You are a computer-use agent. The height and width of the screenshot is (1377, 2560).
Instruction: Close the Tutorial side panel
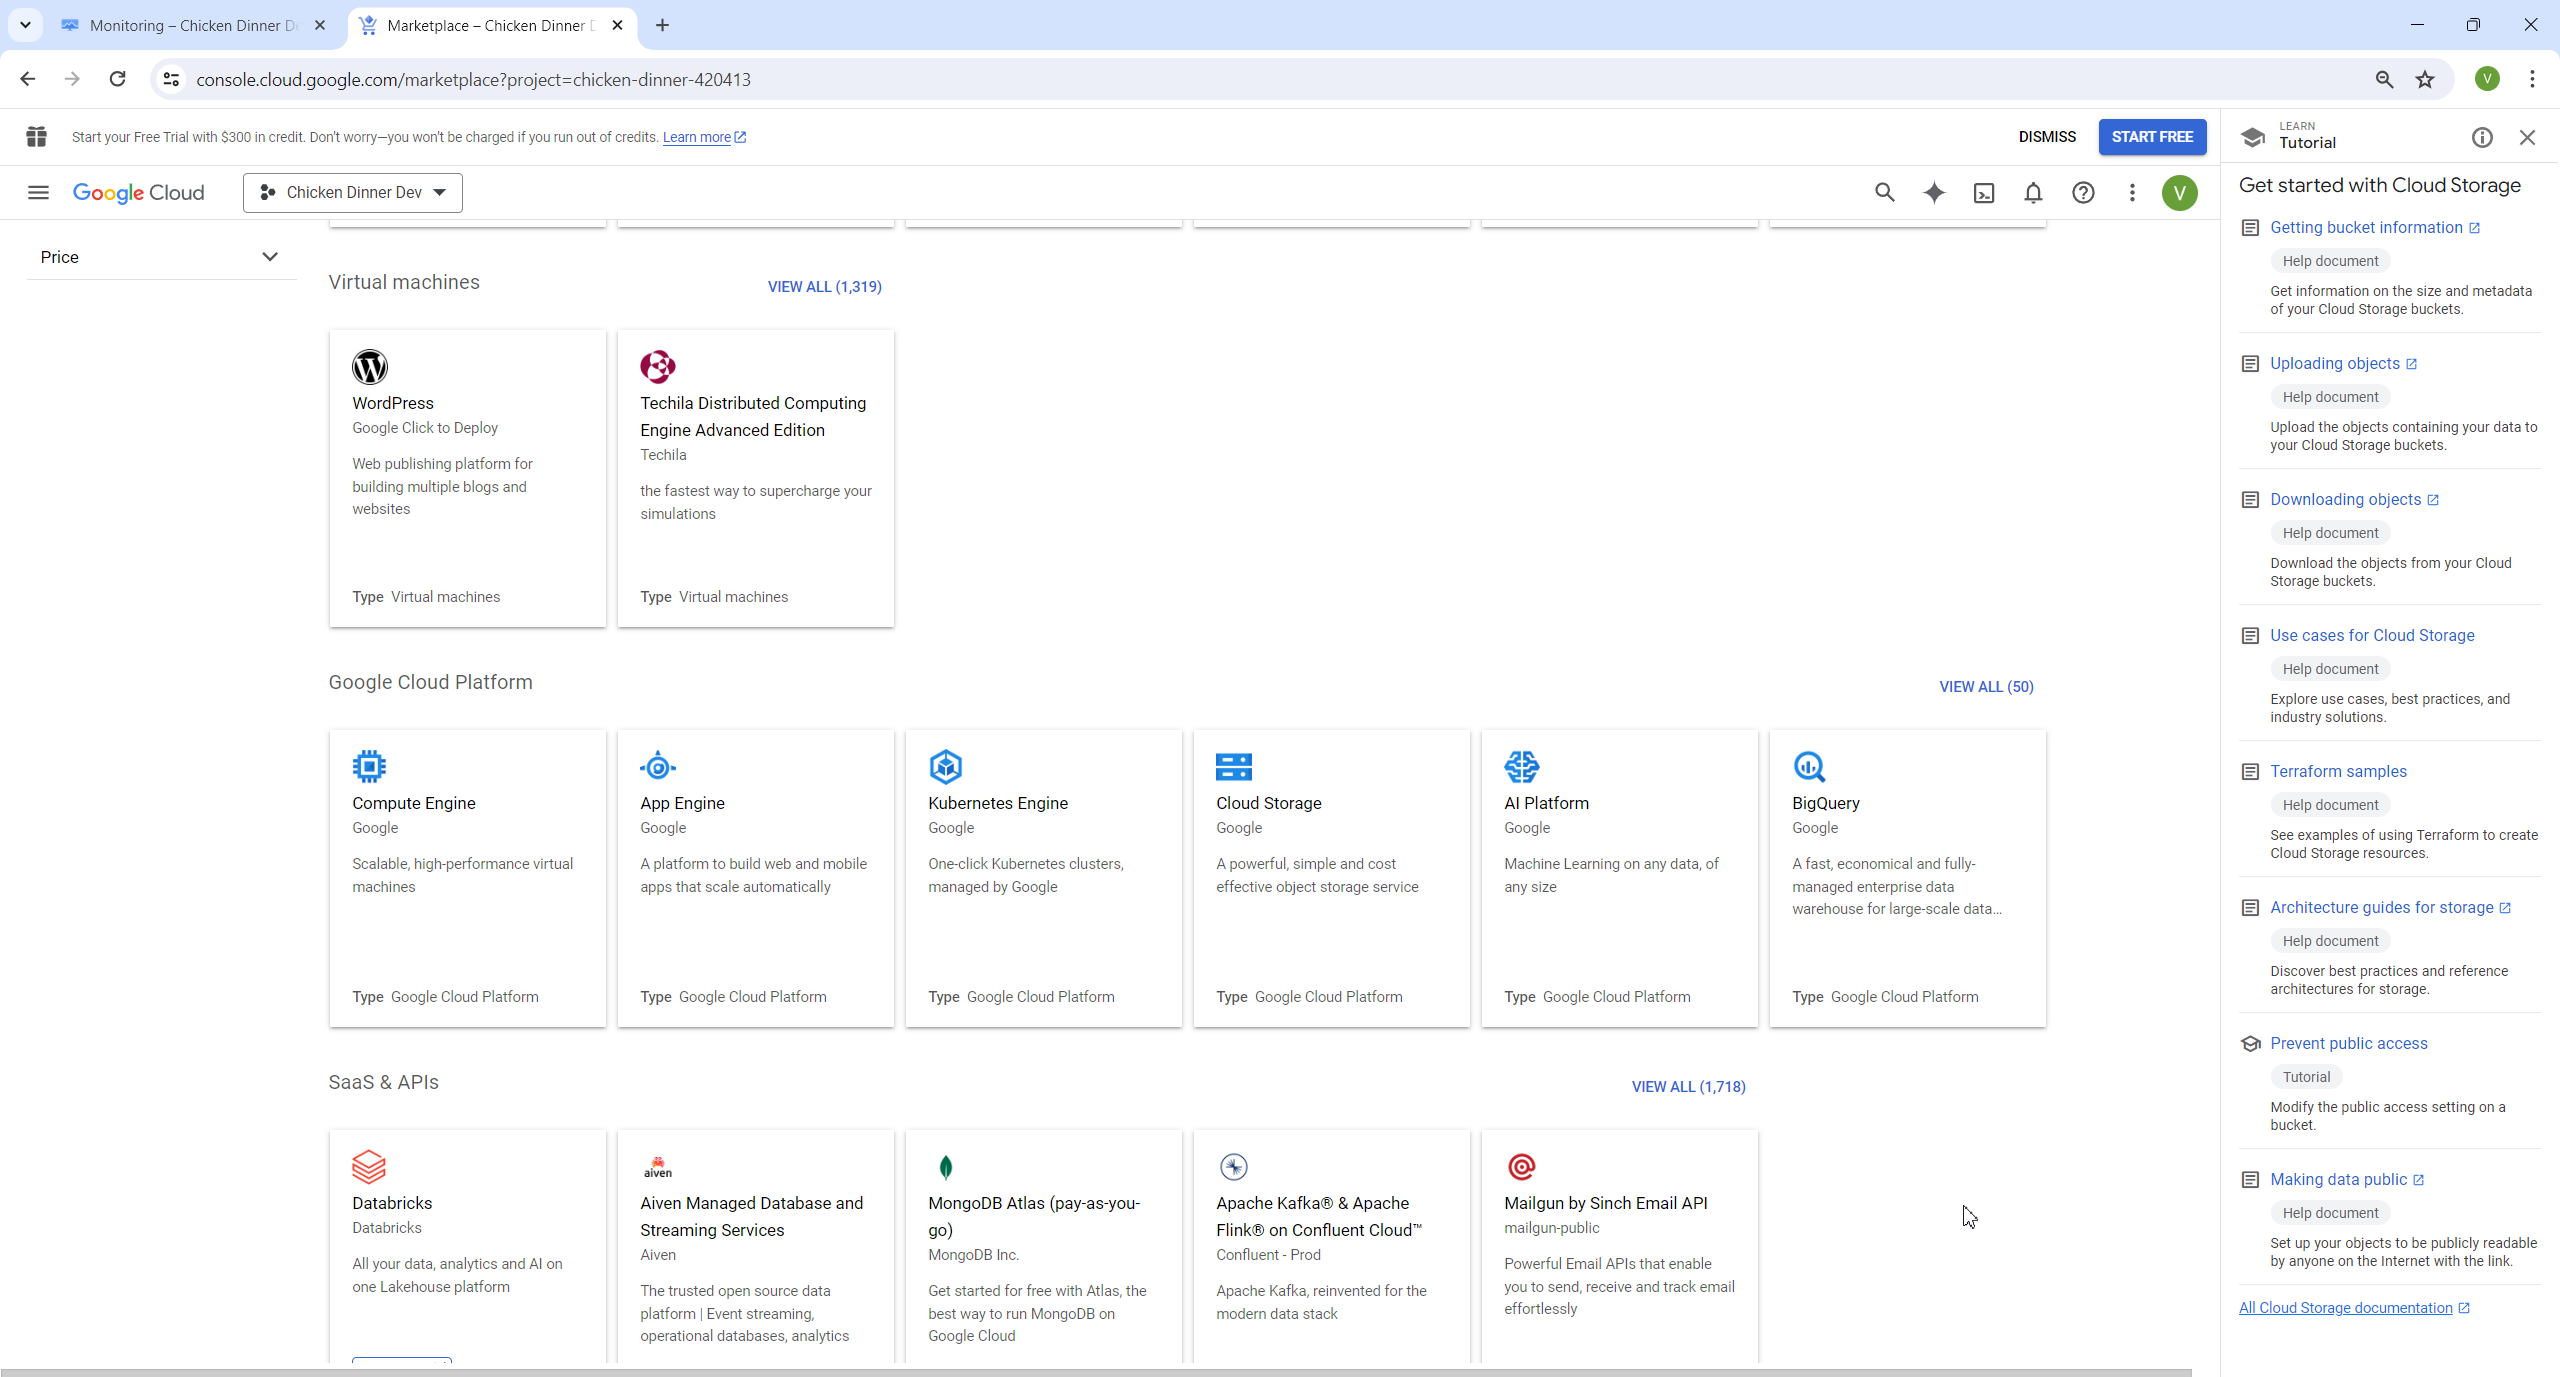tap(2527, 137)
